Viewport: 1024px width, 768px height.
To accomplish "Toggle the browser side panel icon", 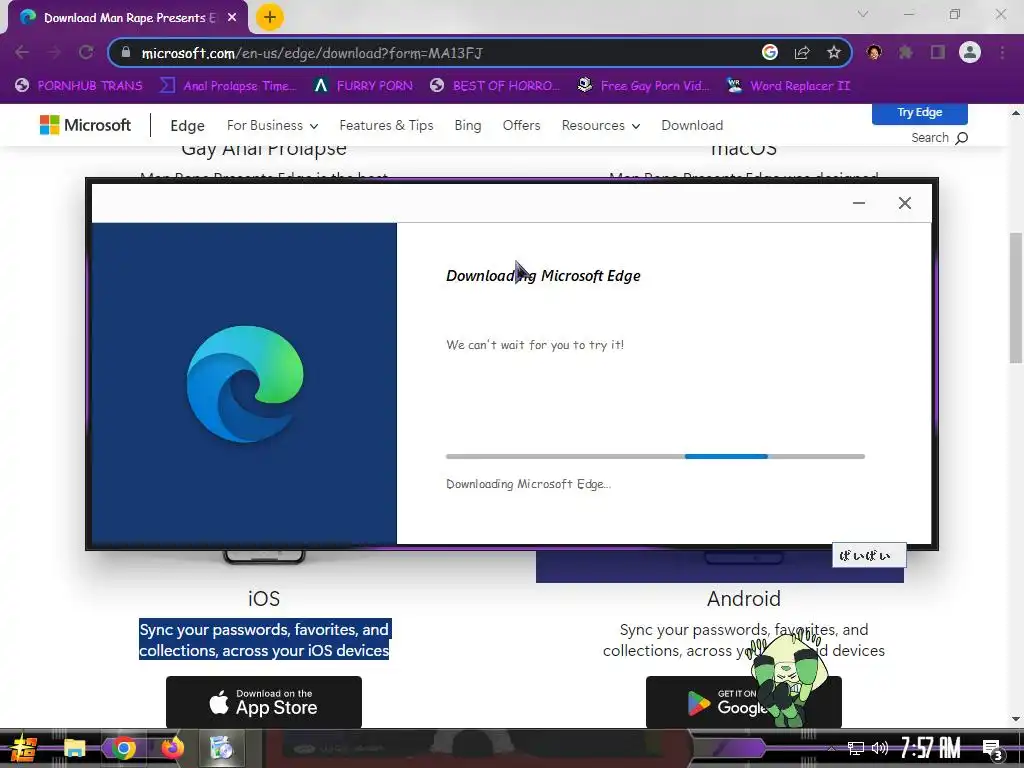I will (938, 52).
